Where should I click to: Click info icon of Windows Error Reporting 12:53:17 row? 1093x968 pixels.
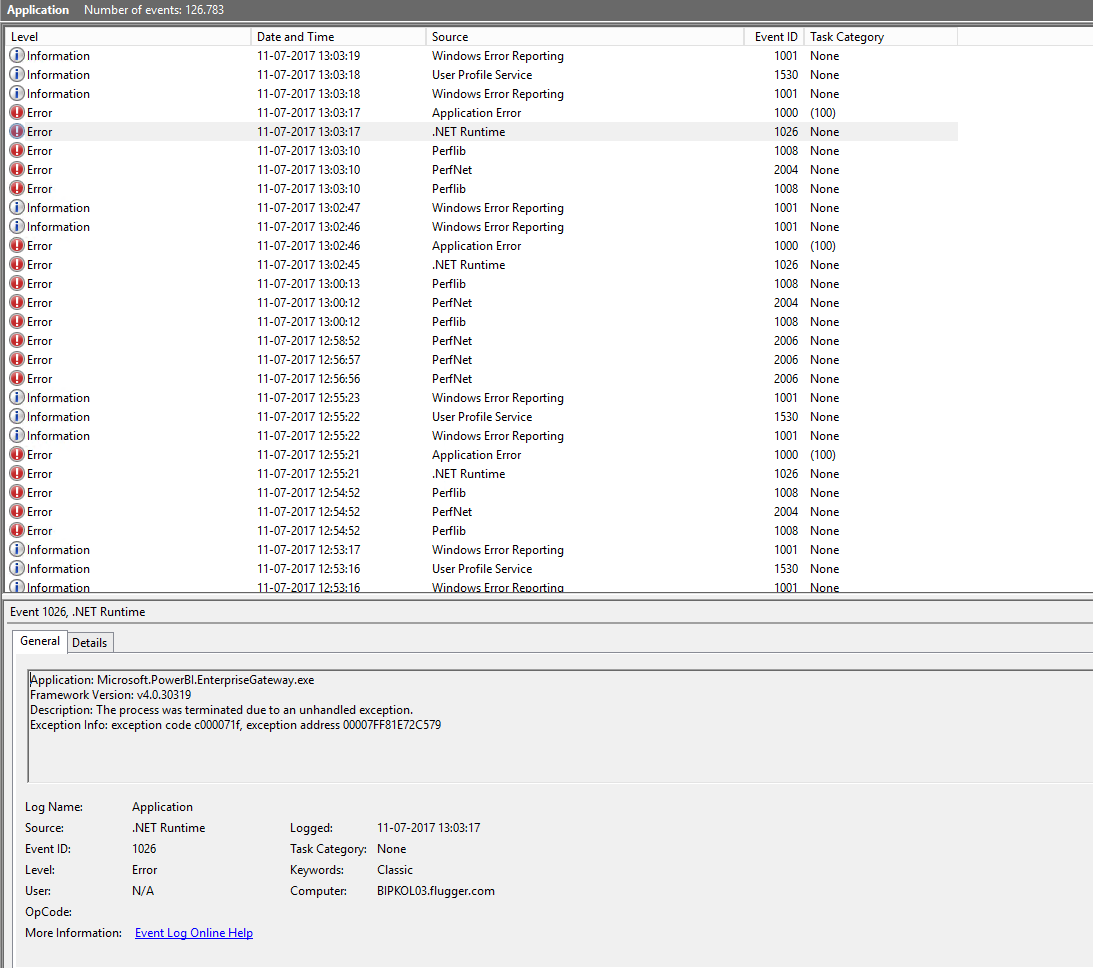(x=17, y=549)
